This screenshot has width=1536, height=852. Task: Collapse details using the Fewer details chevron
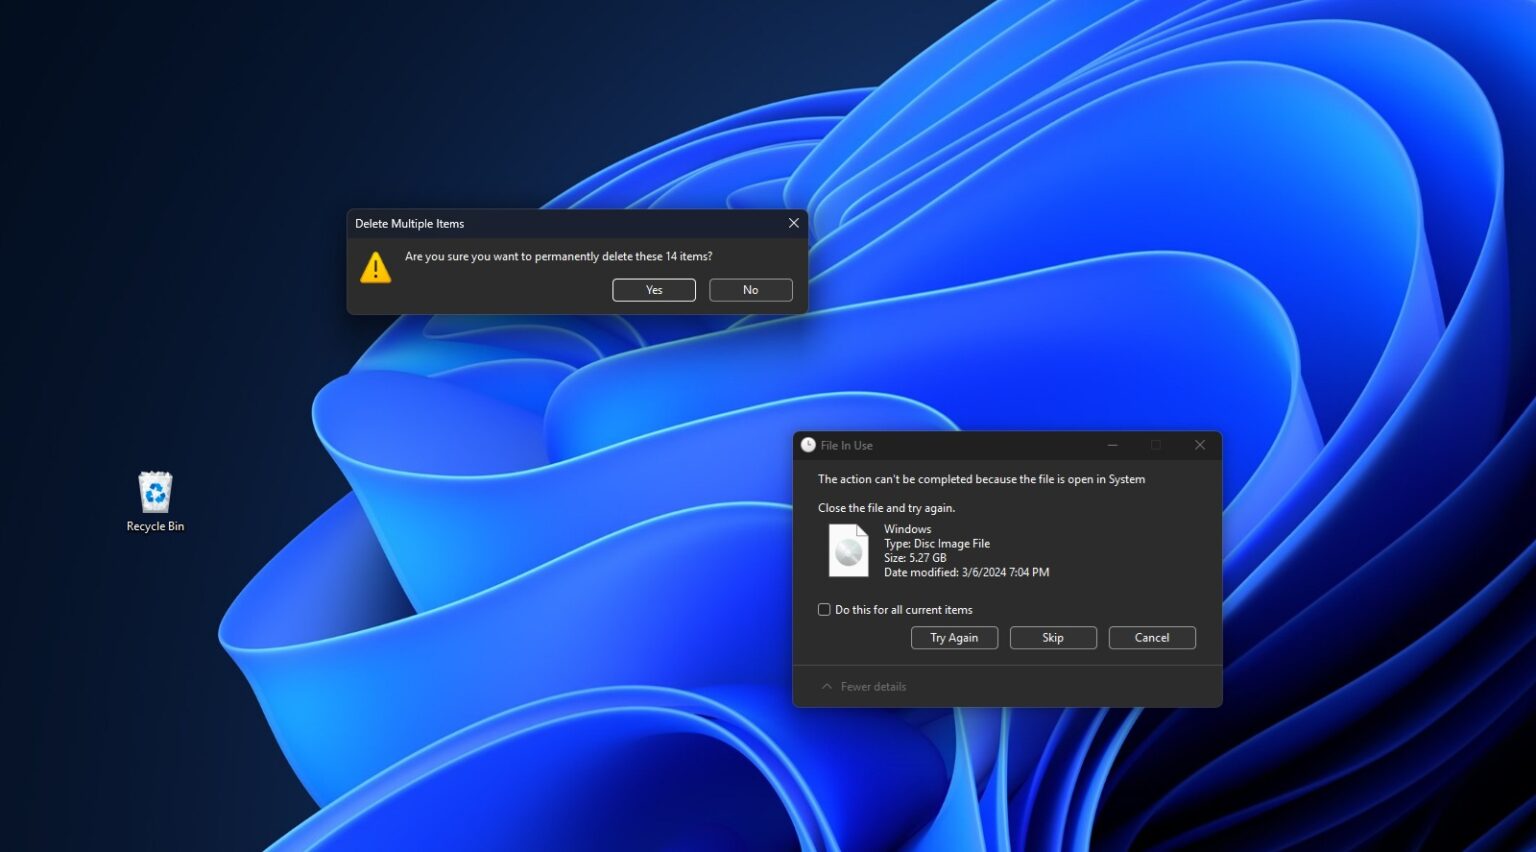click(x=826, y=686)
